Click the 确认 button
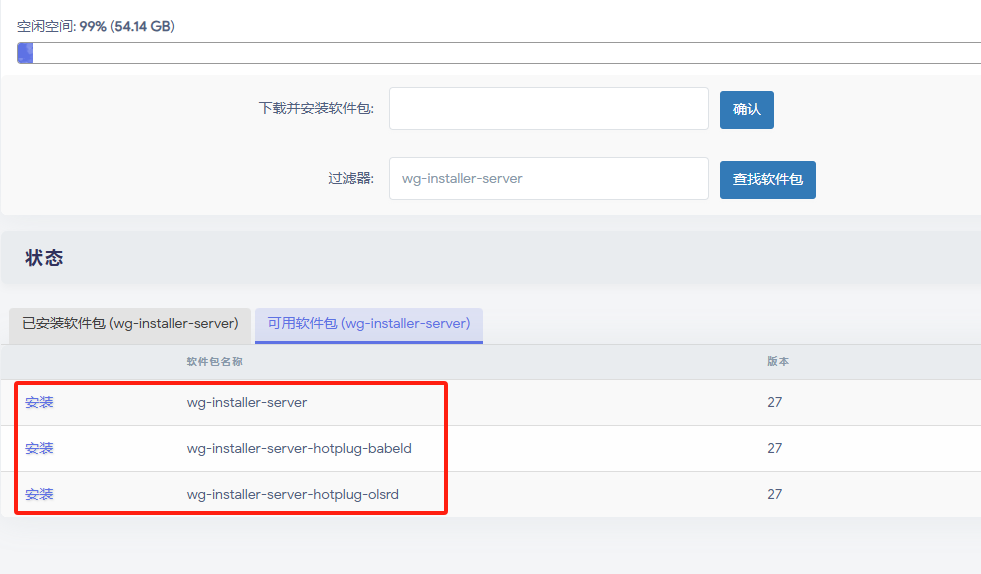The image size is (981, 574). pyautogui.click(x=746, y=109)
